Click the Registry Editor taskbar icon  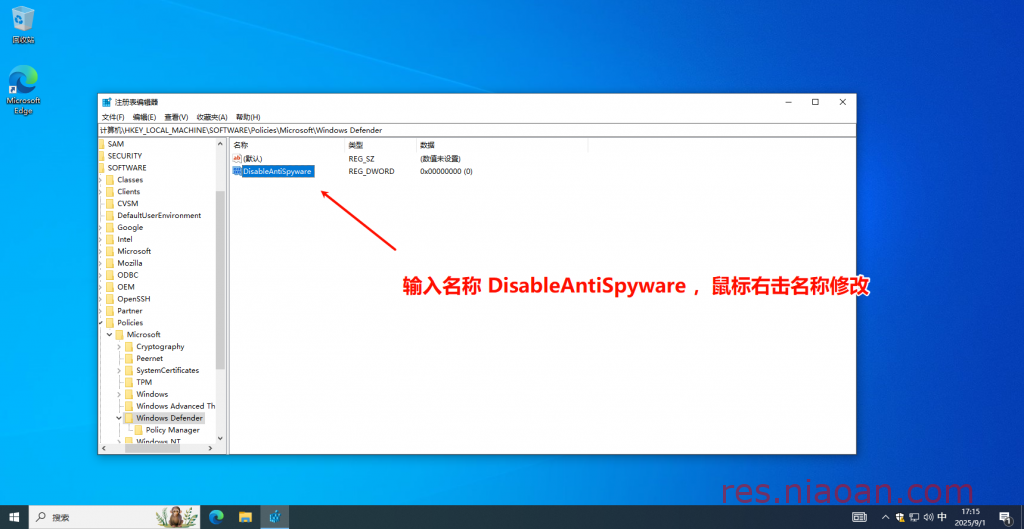point(275,517)
